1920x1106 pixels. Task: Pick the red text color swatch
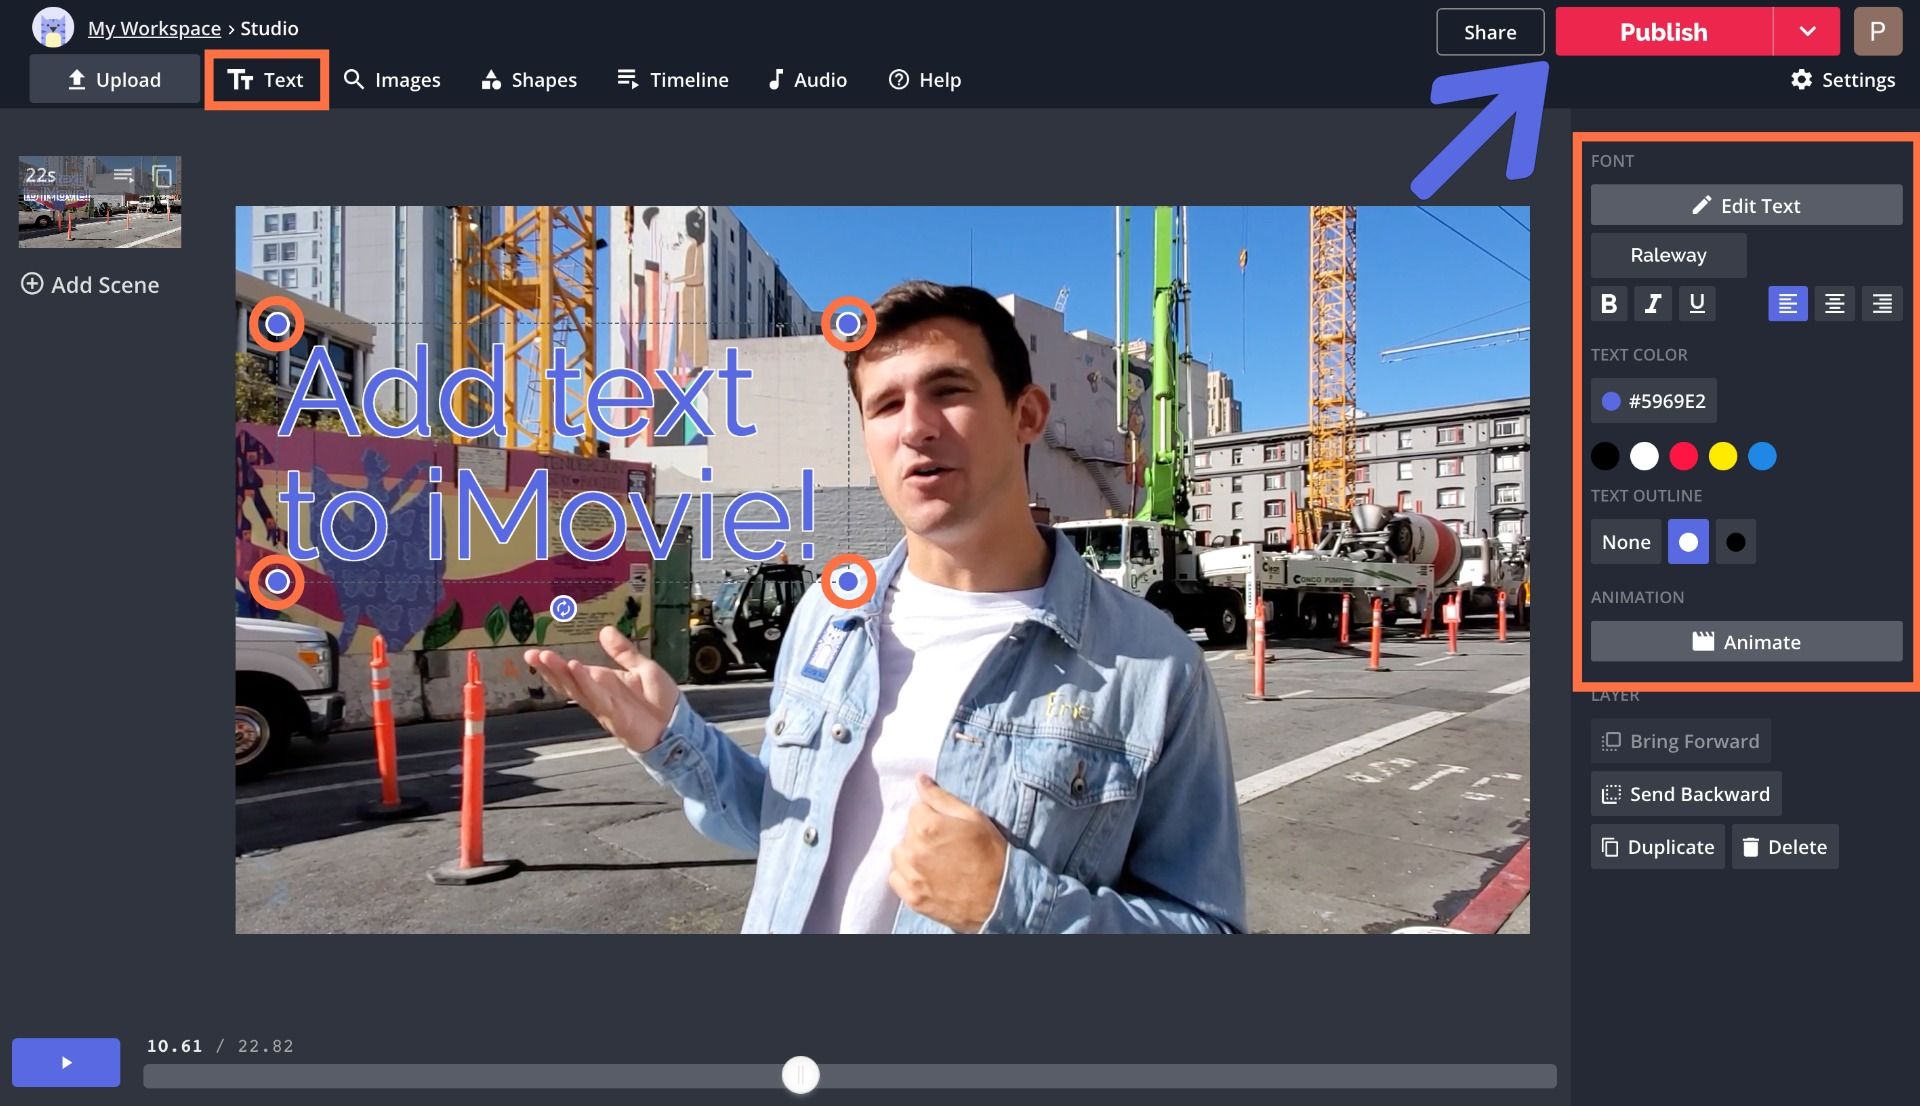1683,456
